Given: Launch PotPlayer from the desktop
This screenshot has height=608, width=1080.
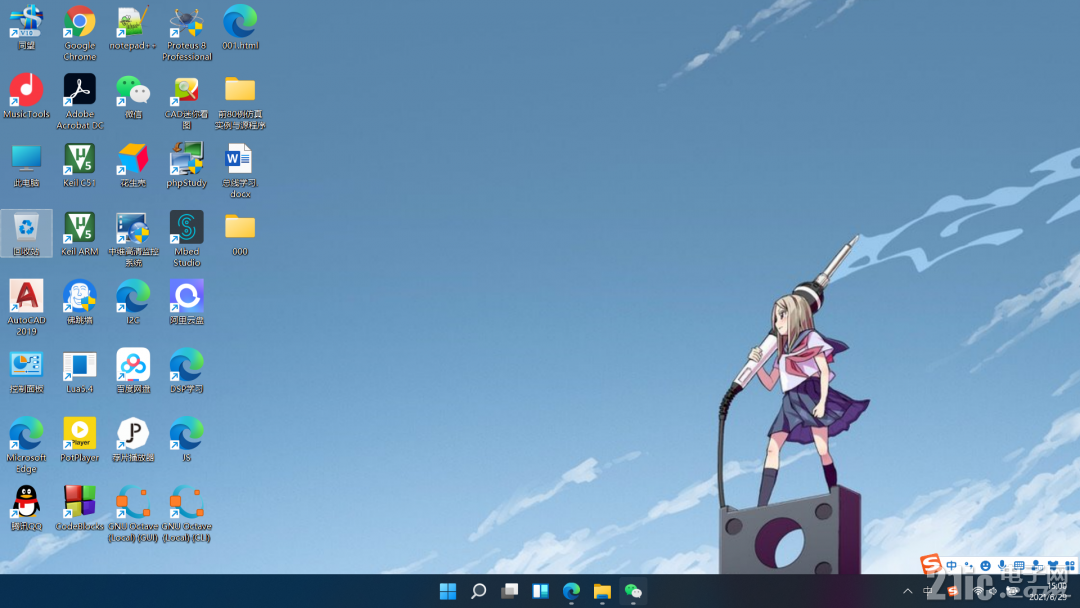Looking at the screenshot, I should point(80,439).
